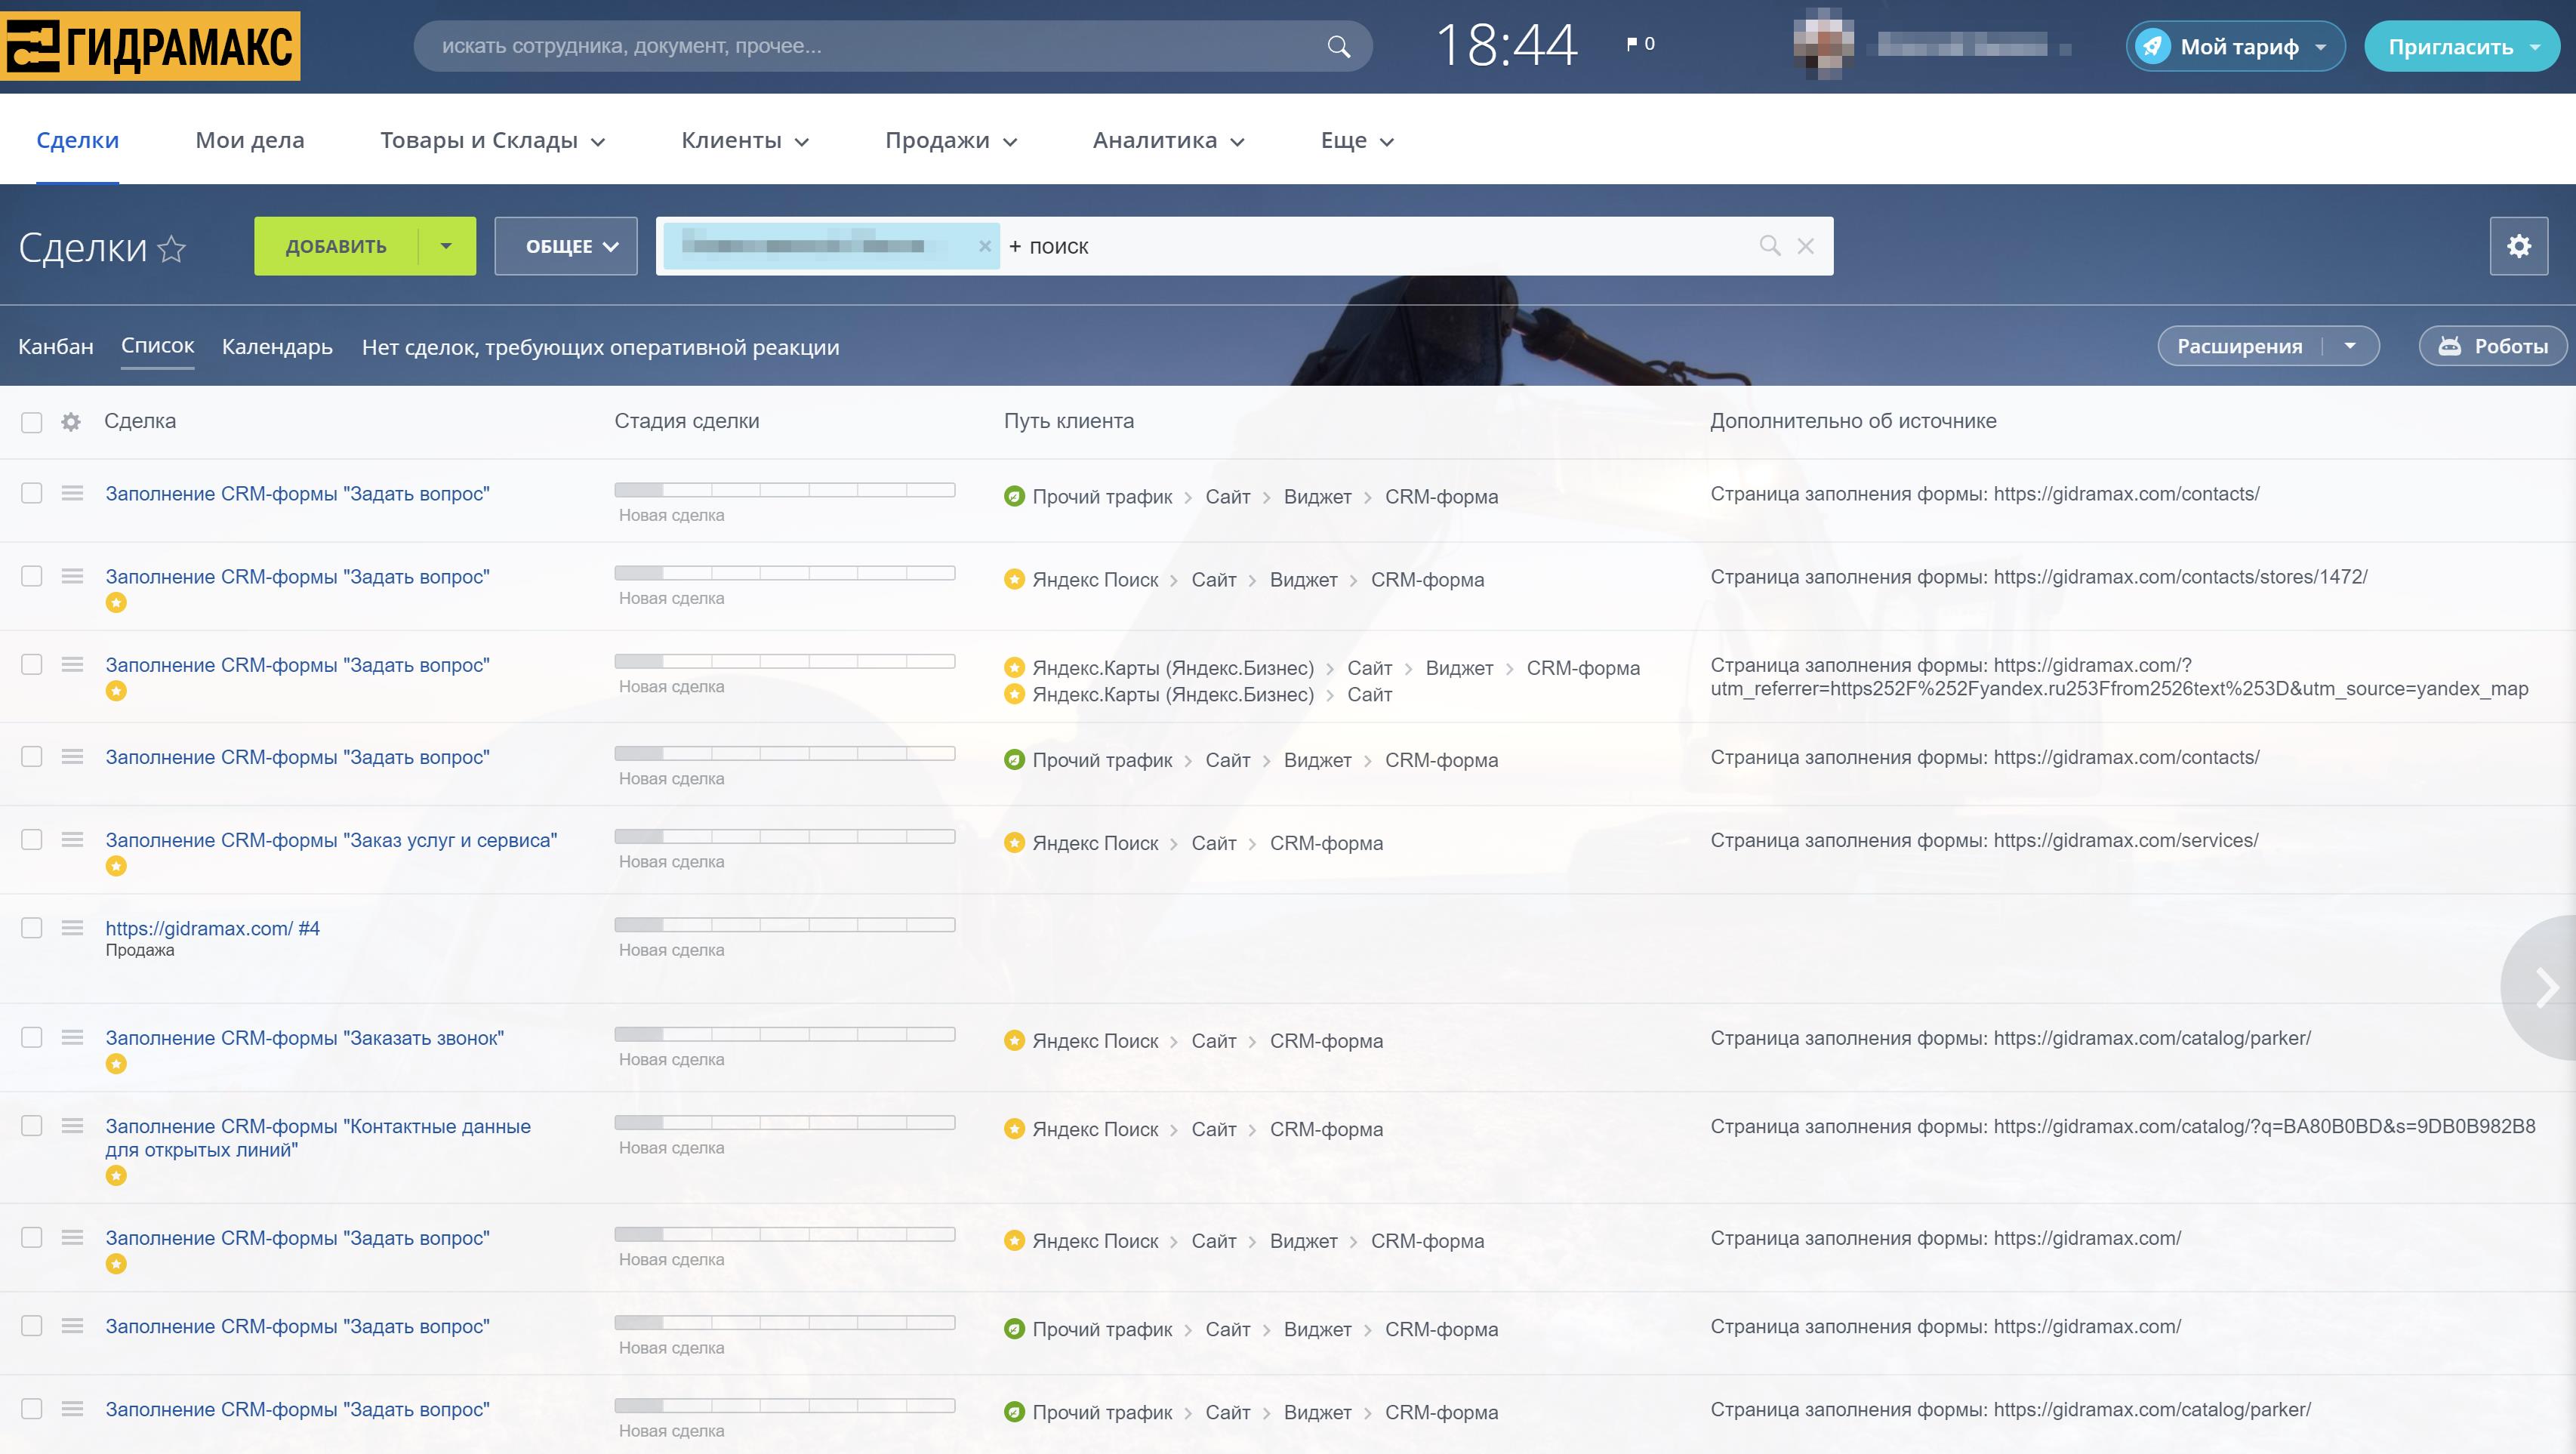Switch to the Канбан view
The height and width of the screenshot is (1454, 2576).
point(56,347)
